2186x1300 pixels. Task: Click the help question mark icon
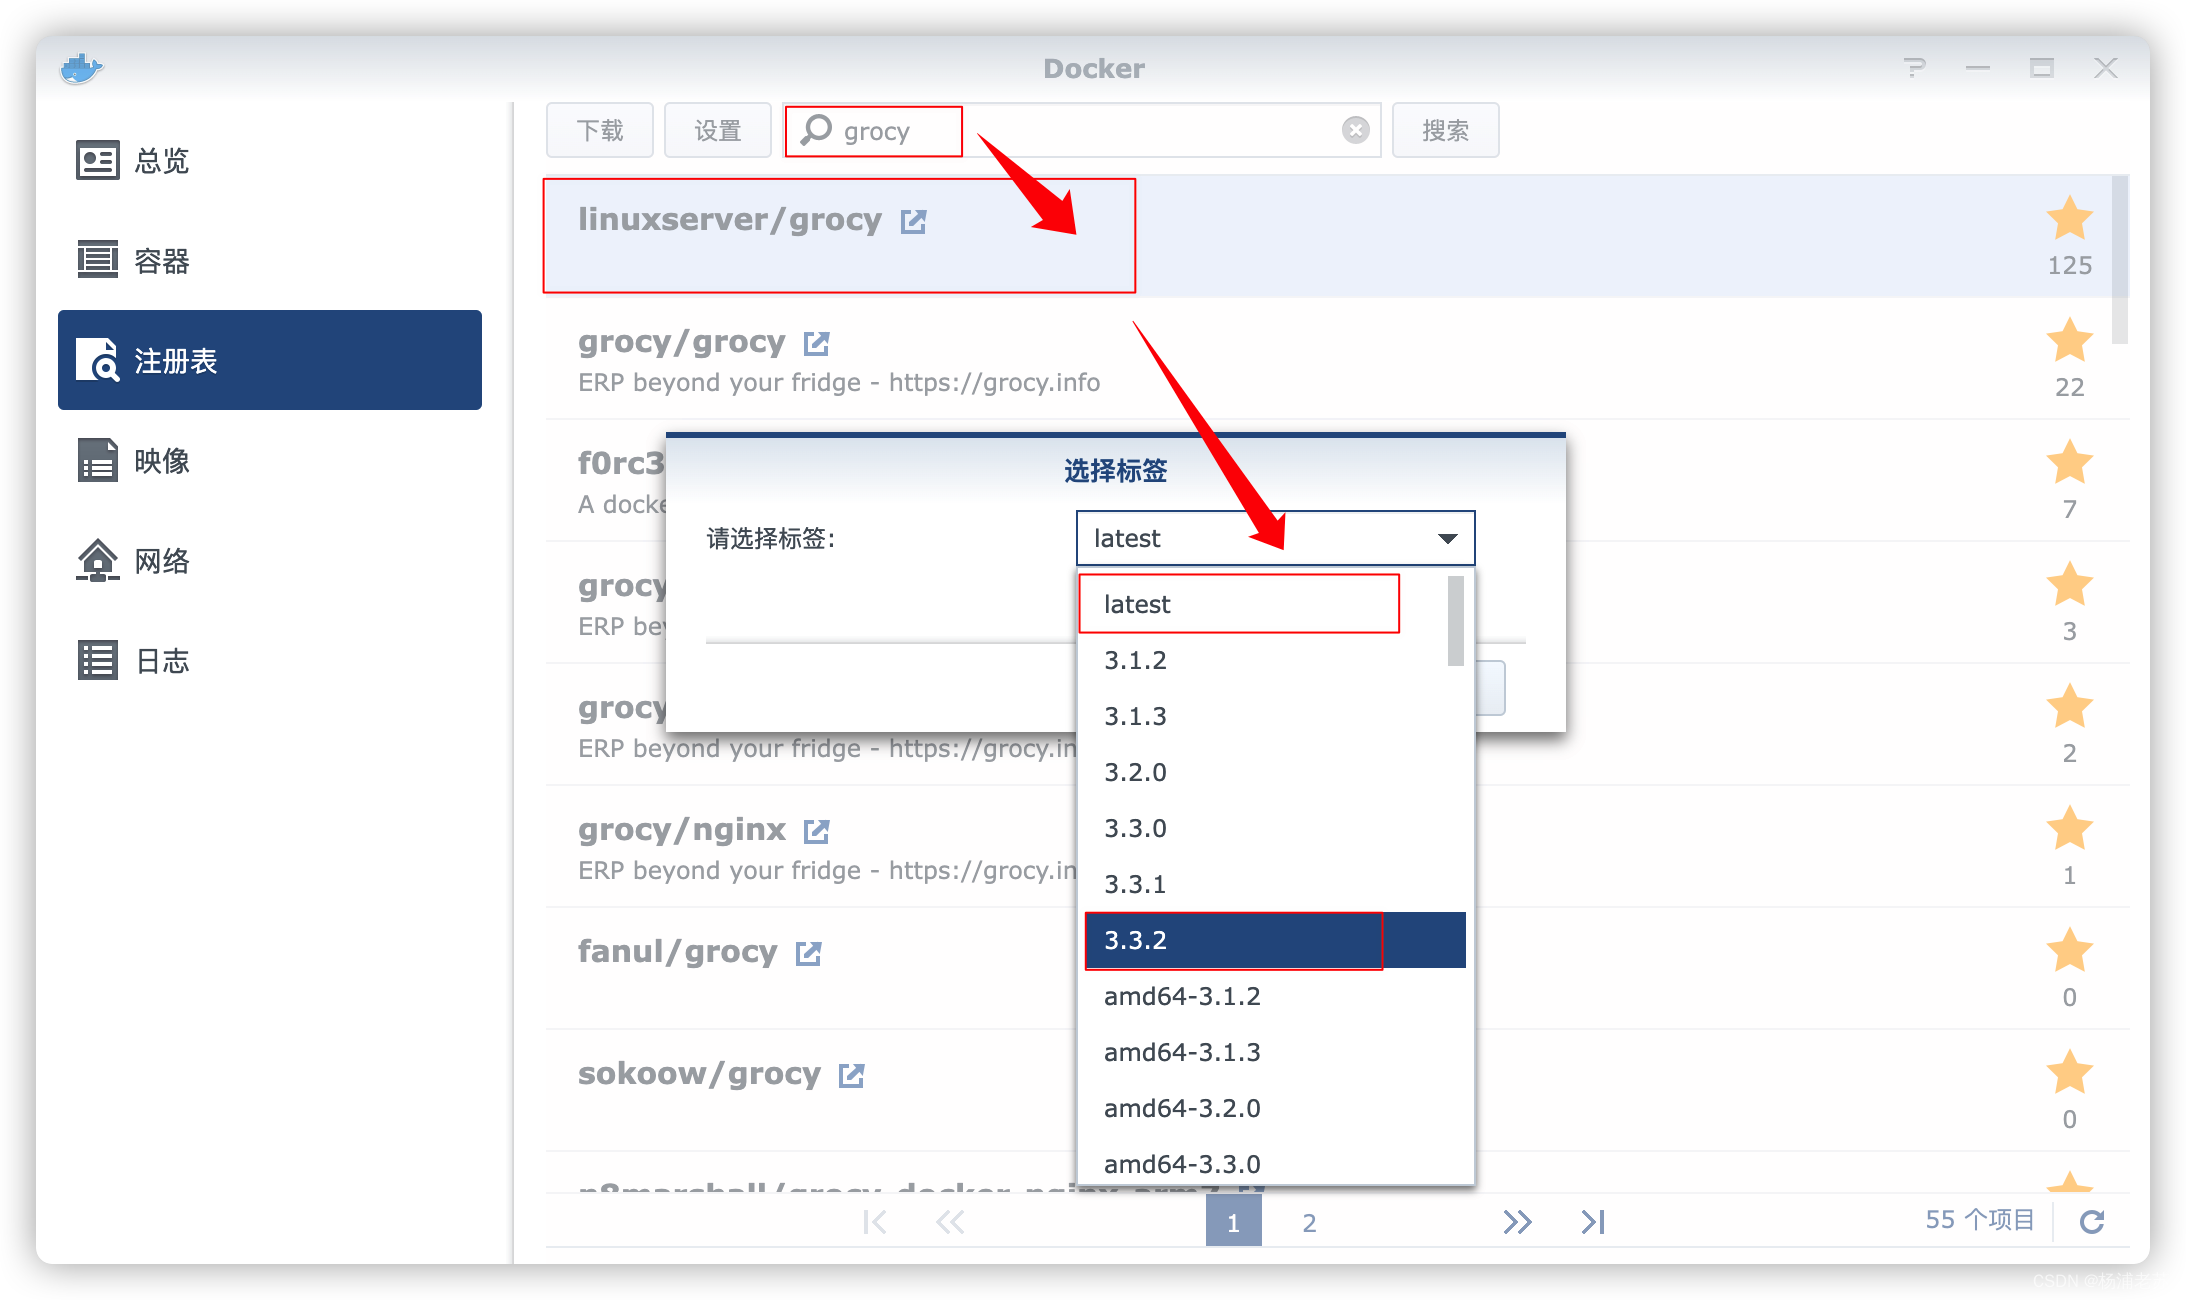point(1915,67)
